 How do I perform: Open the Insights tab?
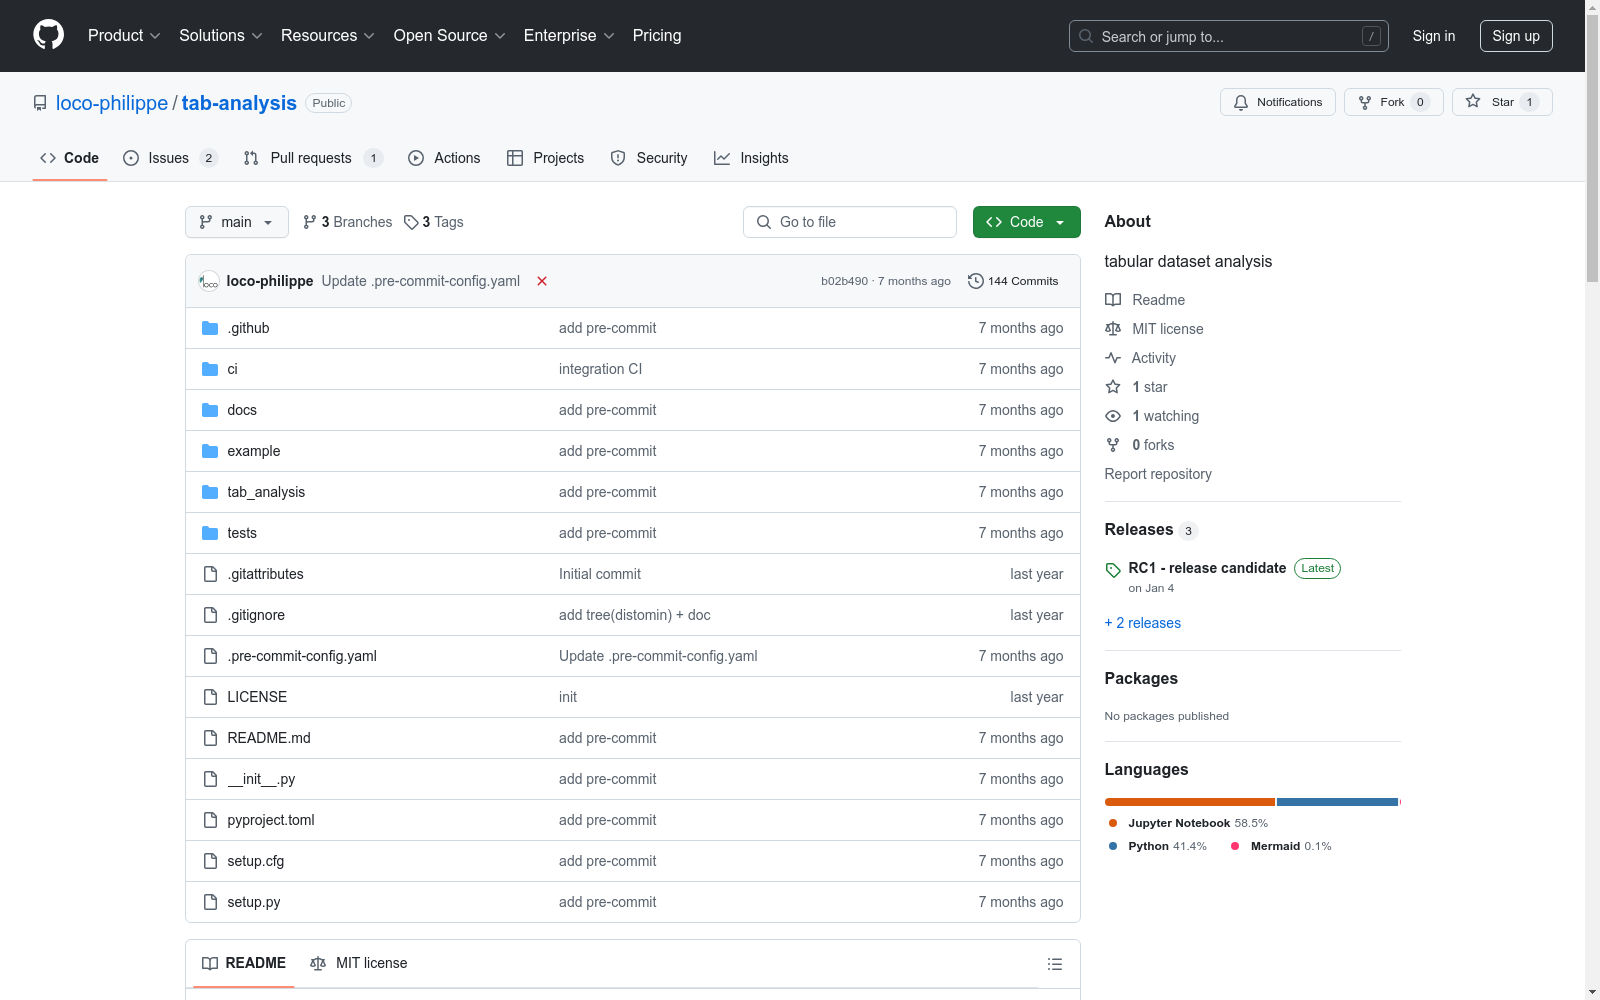pyautogui.click(x=751, y=158)
